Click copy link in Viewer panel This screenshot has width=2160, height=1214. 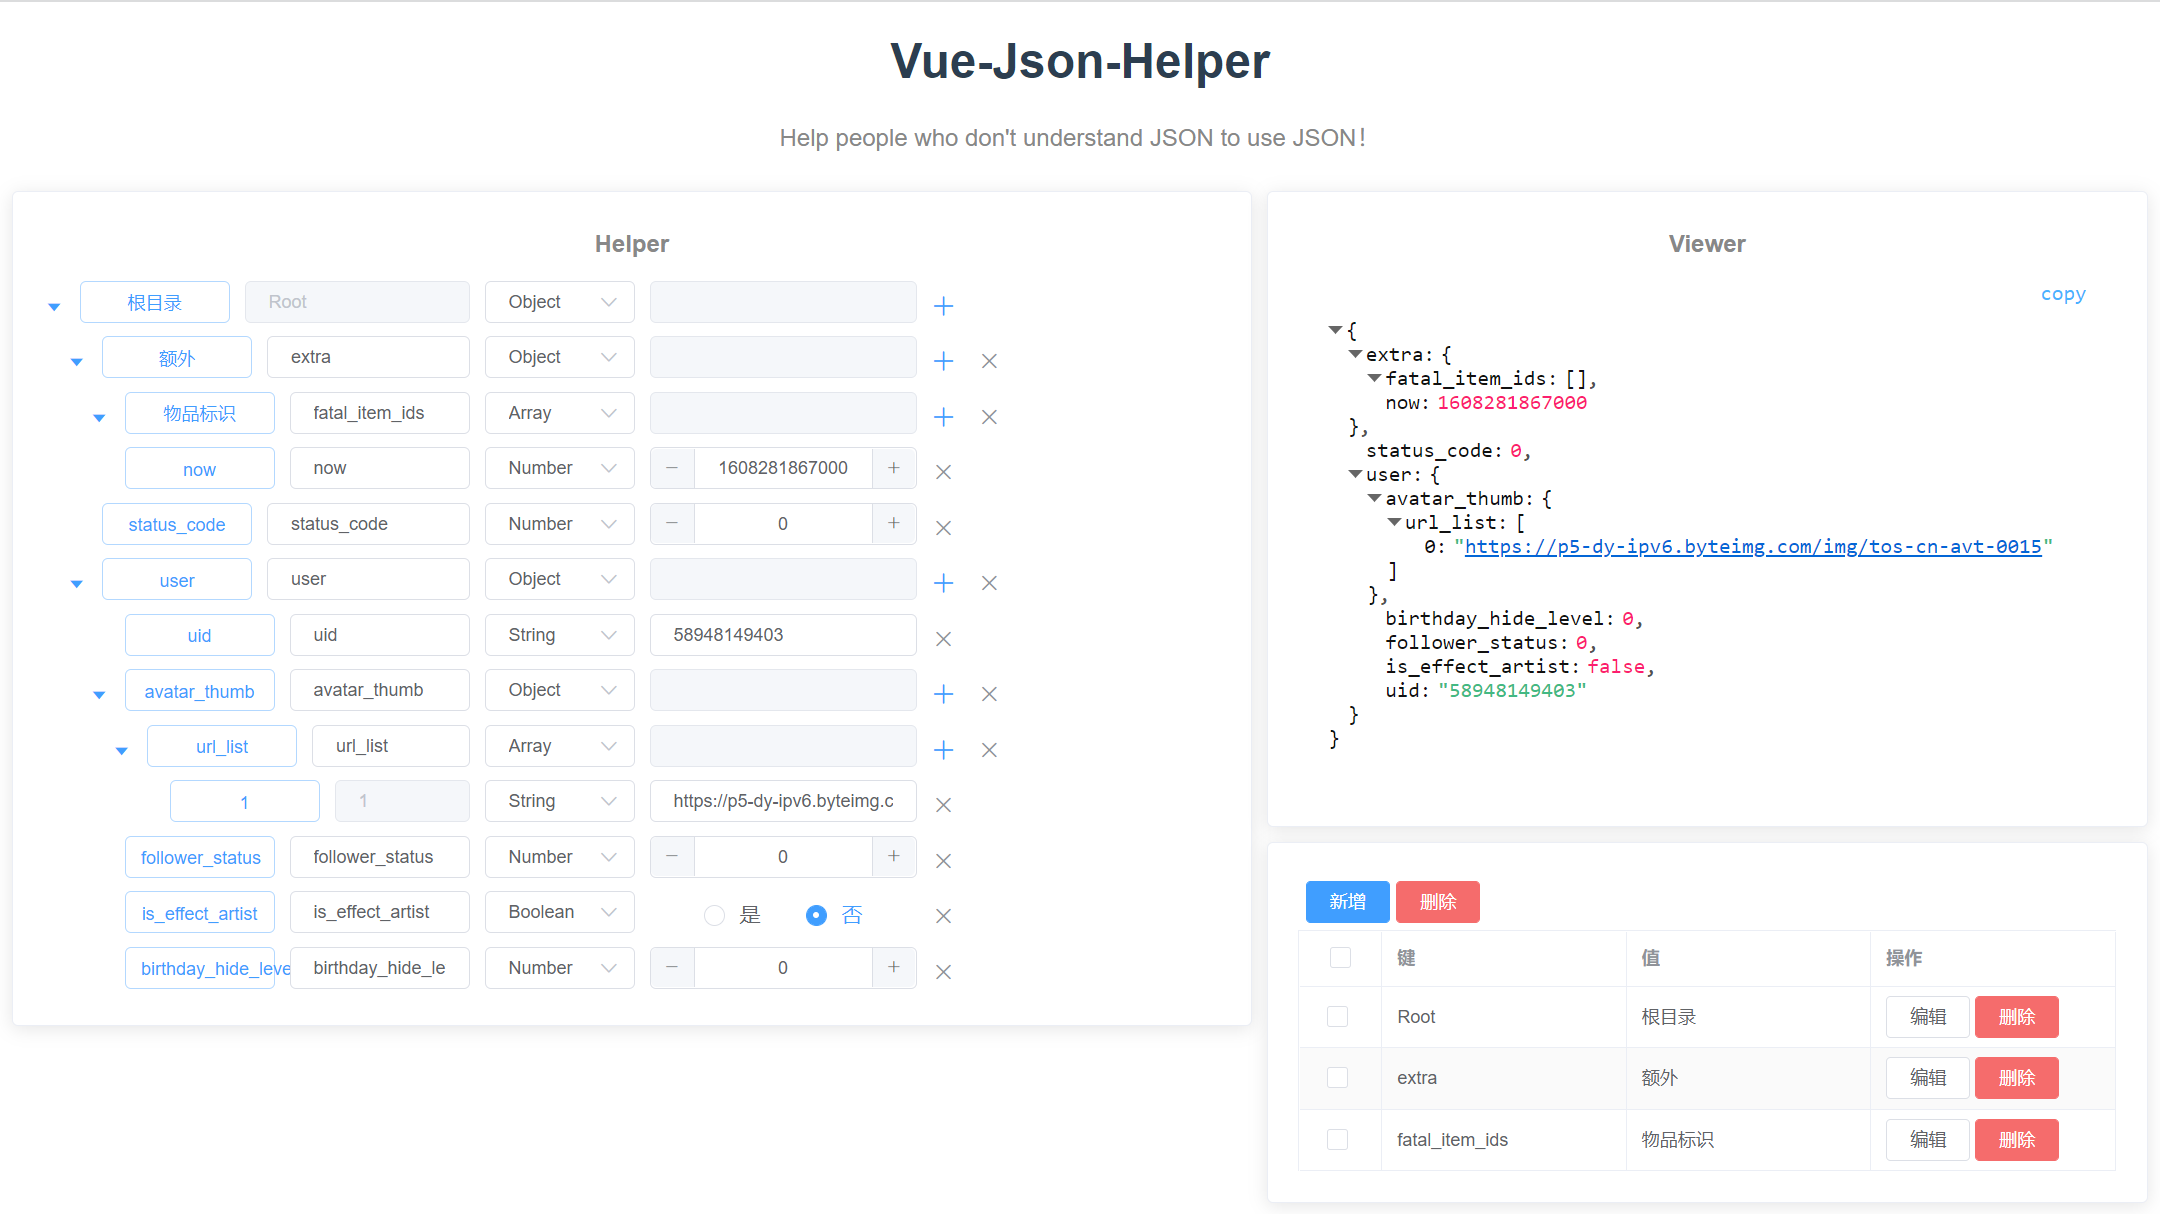click(x=2062, y=294)
